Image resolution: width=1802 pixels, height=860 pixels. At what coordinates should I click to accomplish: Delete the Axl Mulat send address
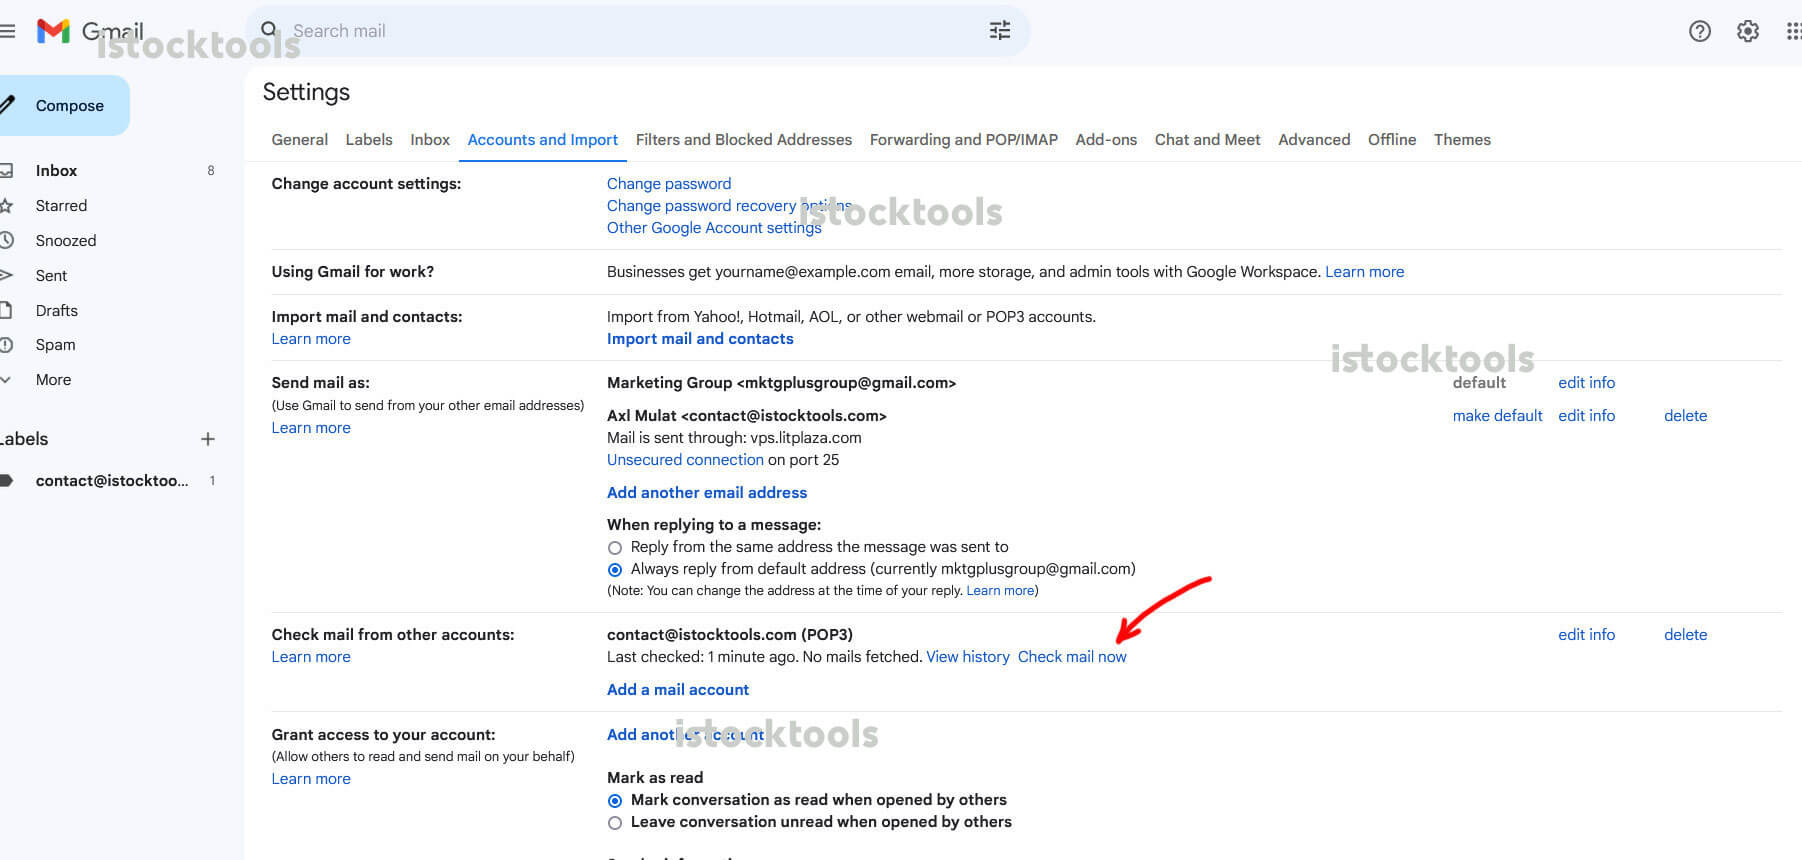pyautogui.click(x=1685, y=416)
